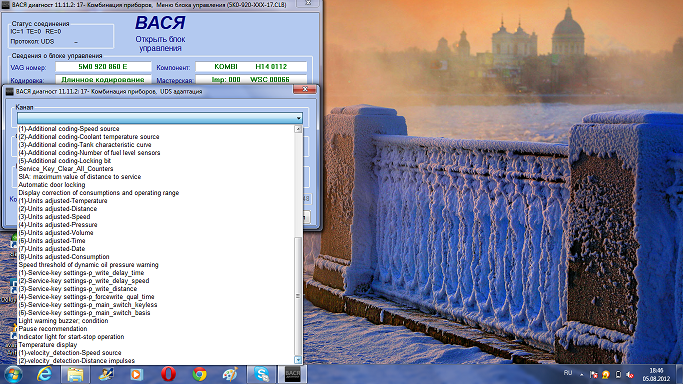Click the RU language indicator
The width and height of the screenshot is (683, 384).
click(568, 373)
